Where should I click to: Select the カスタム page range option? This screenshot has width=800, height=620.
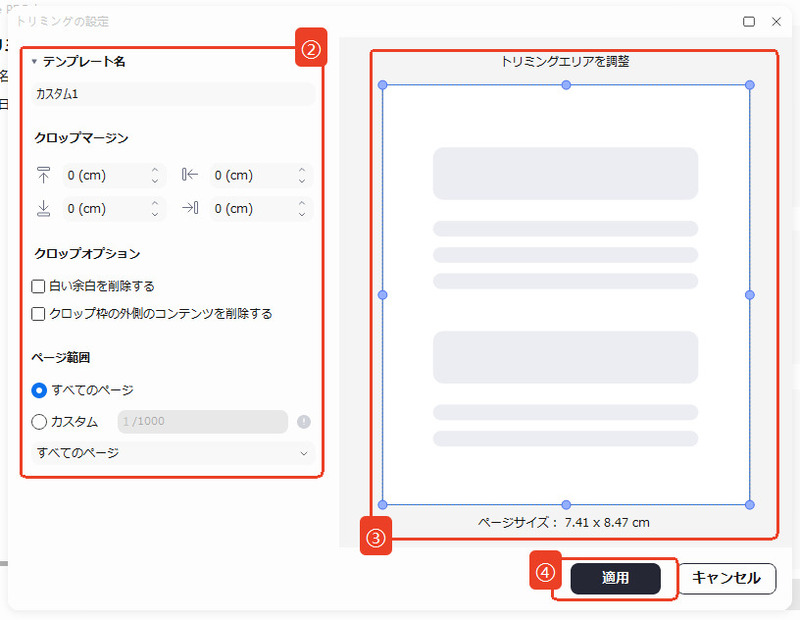click(x=38, y=421)
